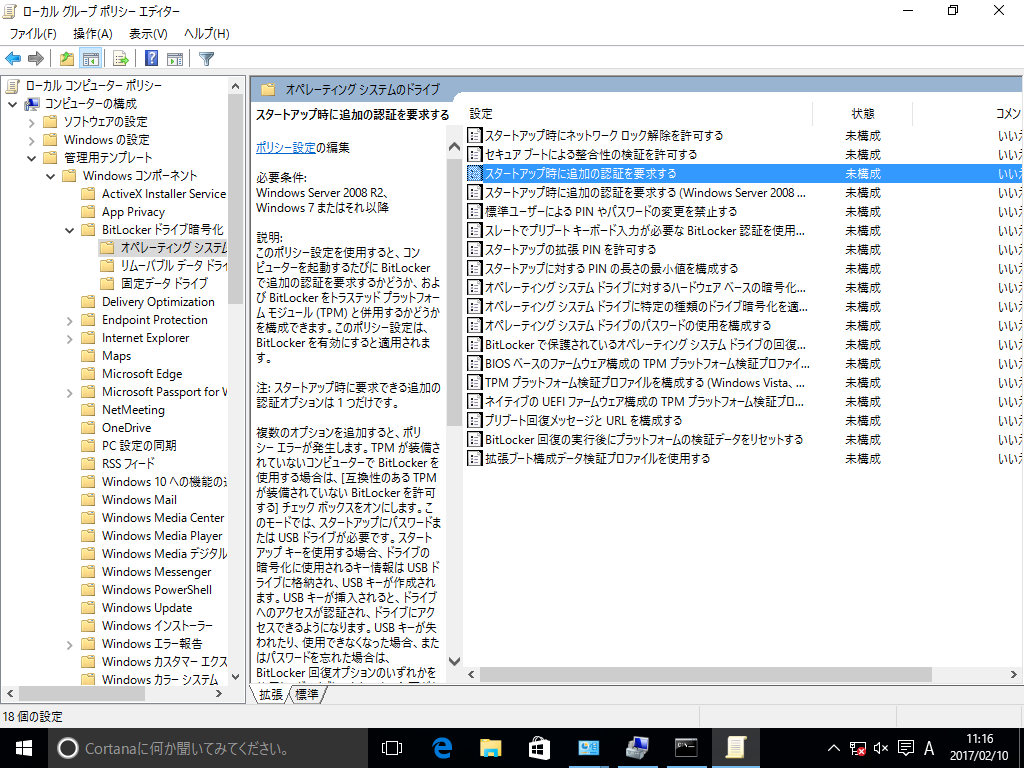This screenshot has height=768, width=1024.
Task: Open the Windows Start menu
Action: (x=24, y=748)
